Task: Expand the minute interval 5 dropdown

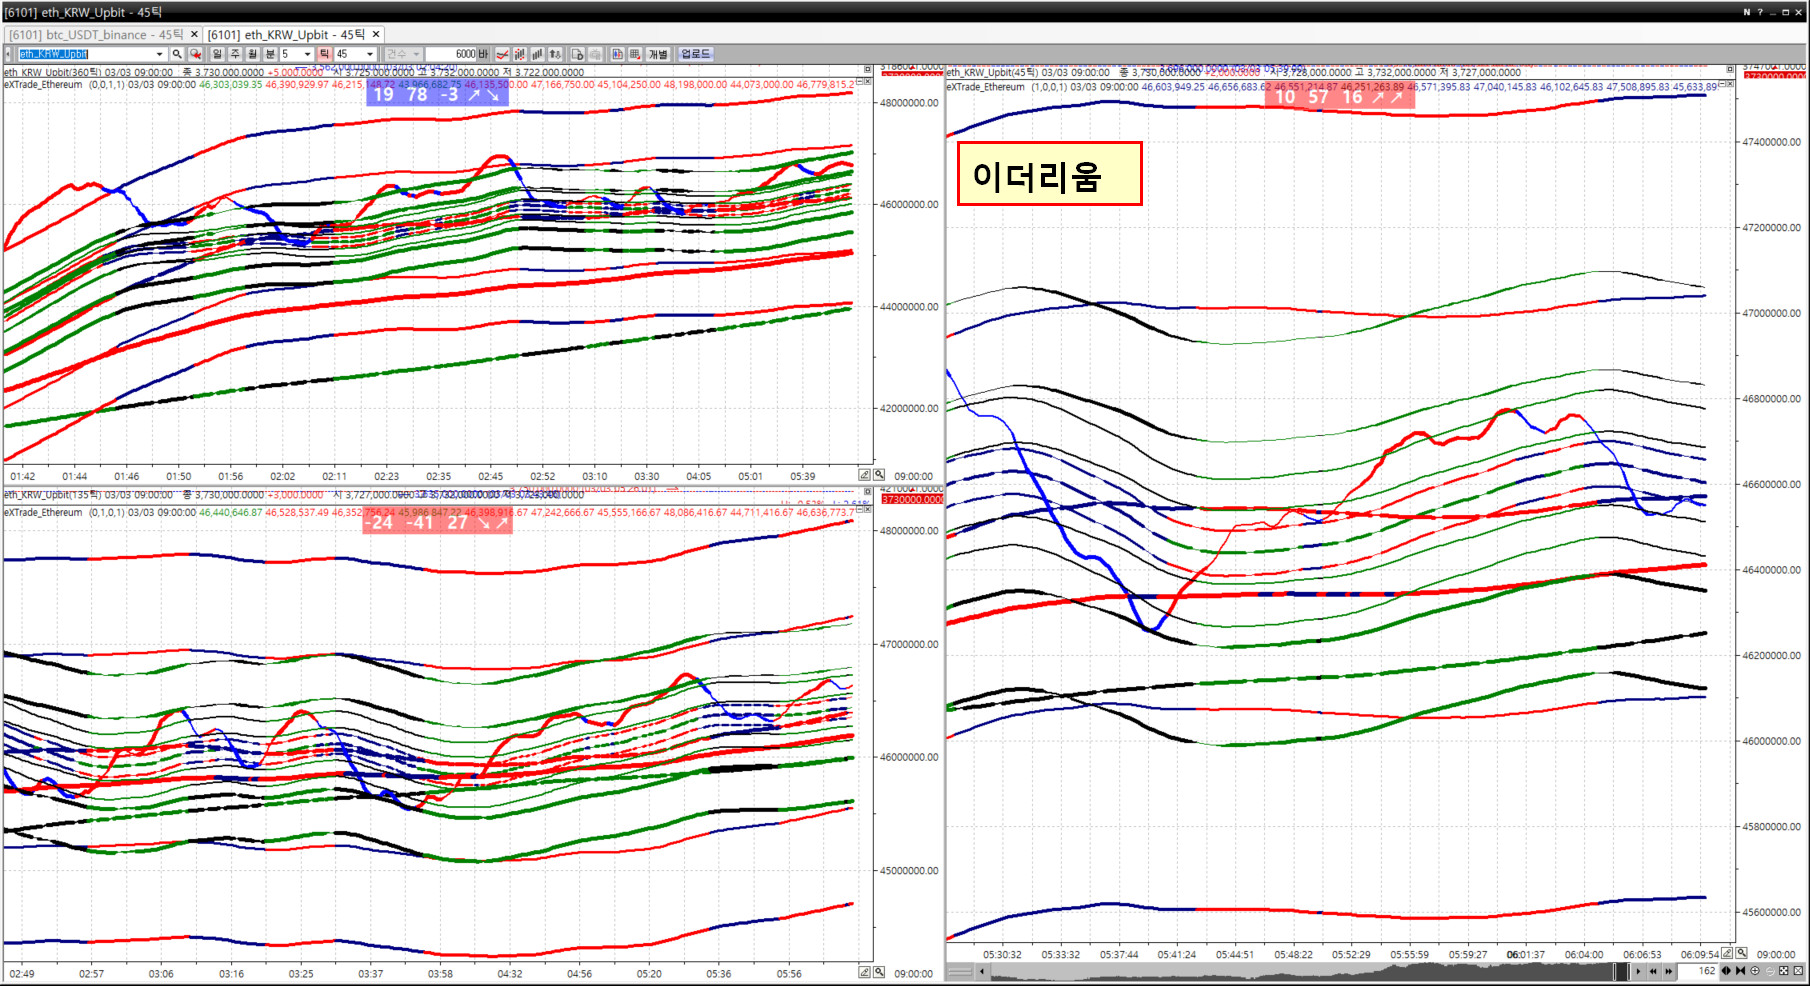Action: (x=307, y=54)
